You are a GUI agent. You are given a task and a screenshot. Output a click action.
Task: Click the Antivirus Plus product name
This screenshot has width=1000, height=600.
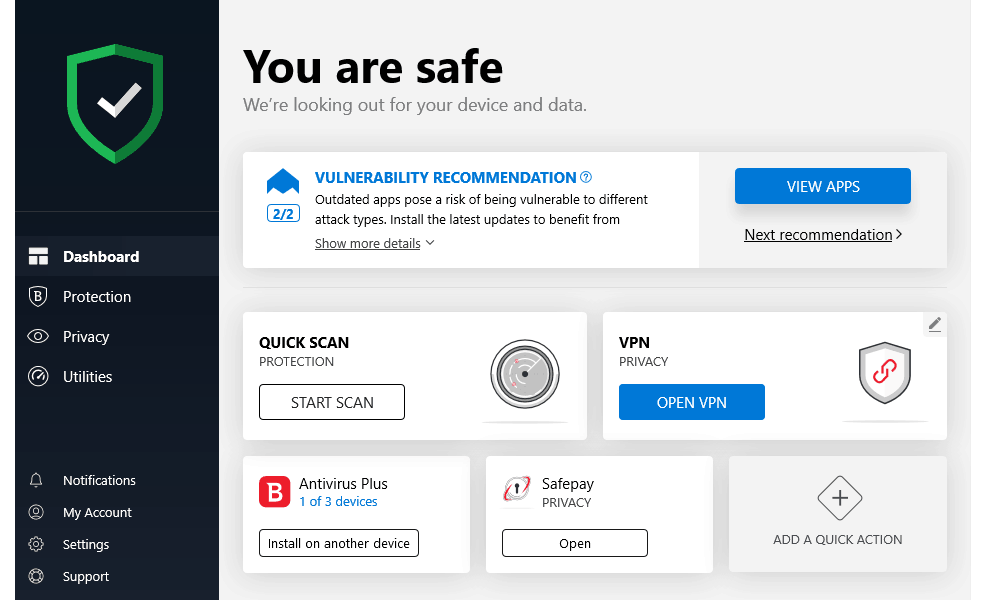[x=343, y=484]
